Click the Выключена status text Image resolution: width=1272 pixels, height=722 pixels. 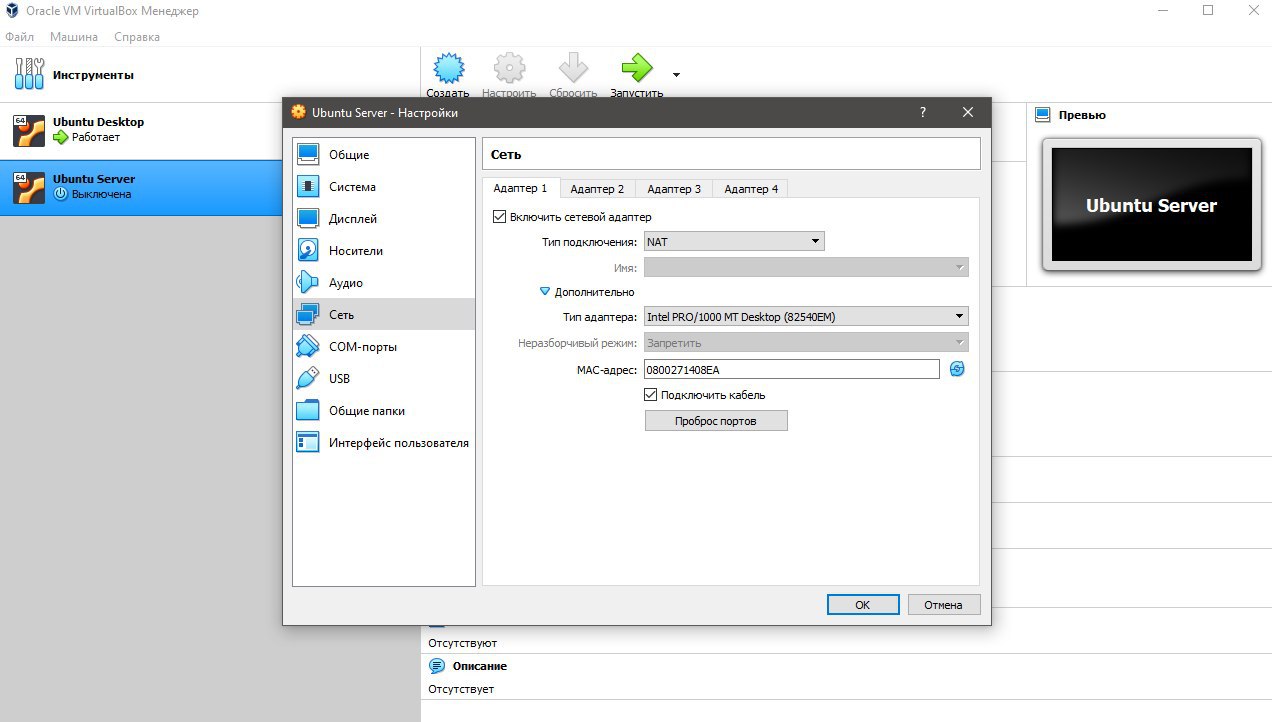[101, 194]
